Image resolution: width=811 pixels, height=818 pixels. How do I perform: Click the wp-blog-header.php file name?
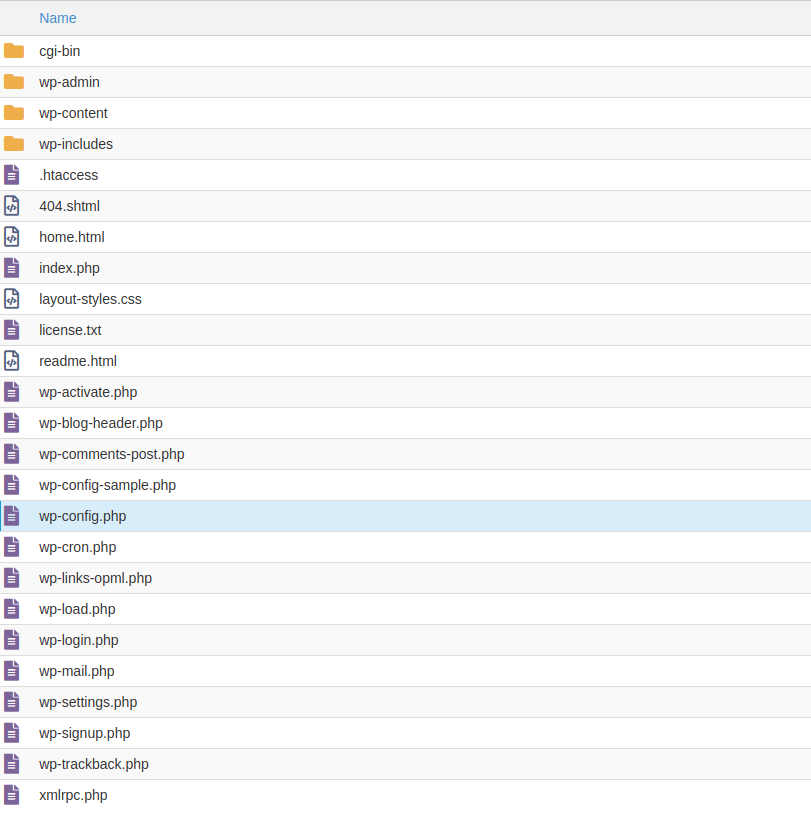tap(101, 423)
